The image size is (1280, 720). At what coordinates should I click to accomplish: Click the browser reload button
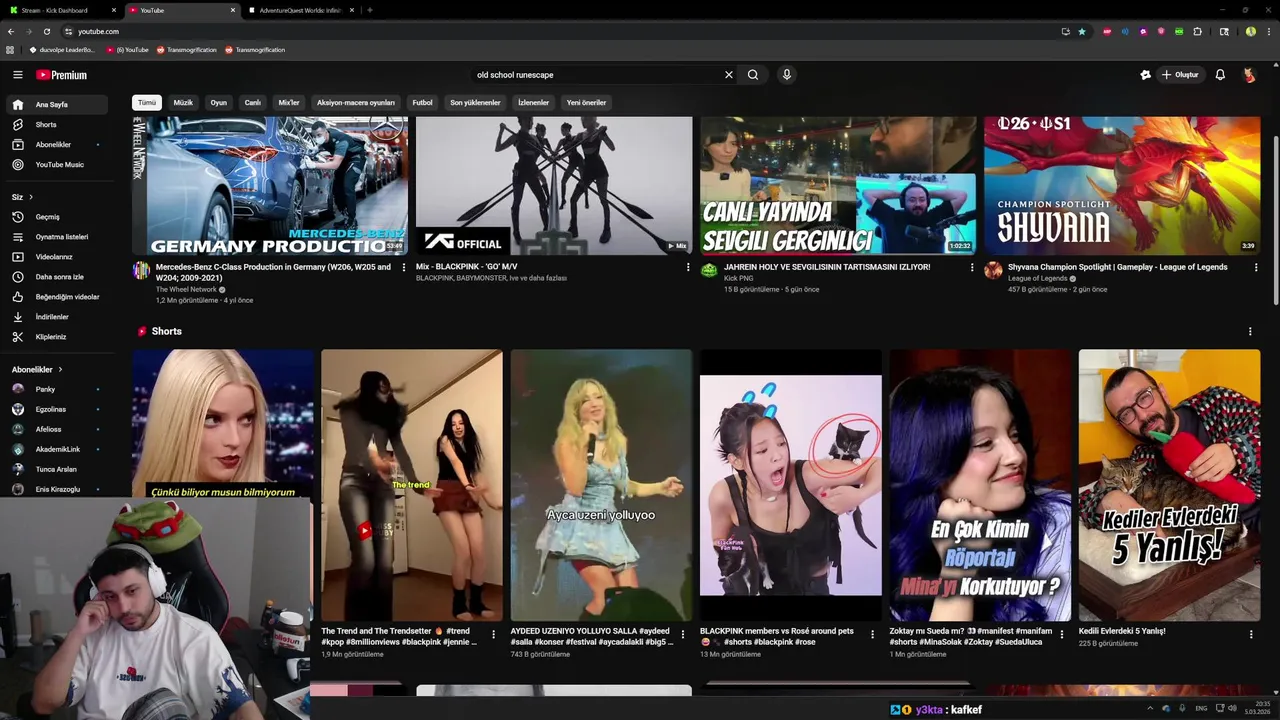[46, 31]
